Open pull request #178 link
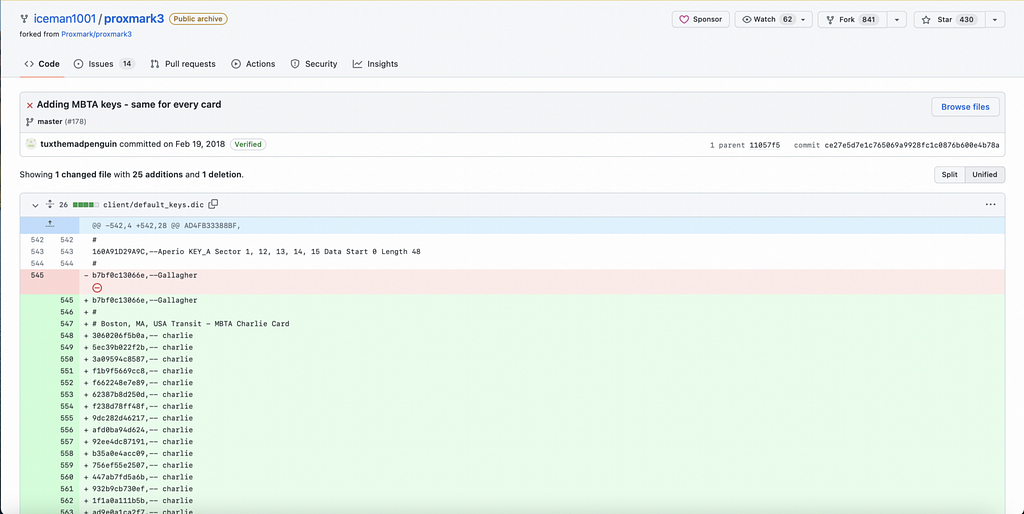The height and width of the screenshot is (514, 1024). click(x=76, y=121)
